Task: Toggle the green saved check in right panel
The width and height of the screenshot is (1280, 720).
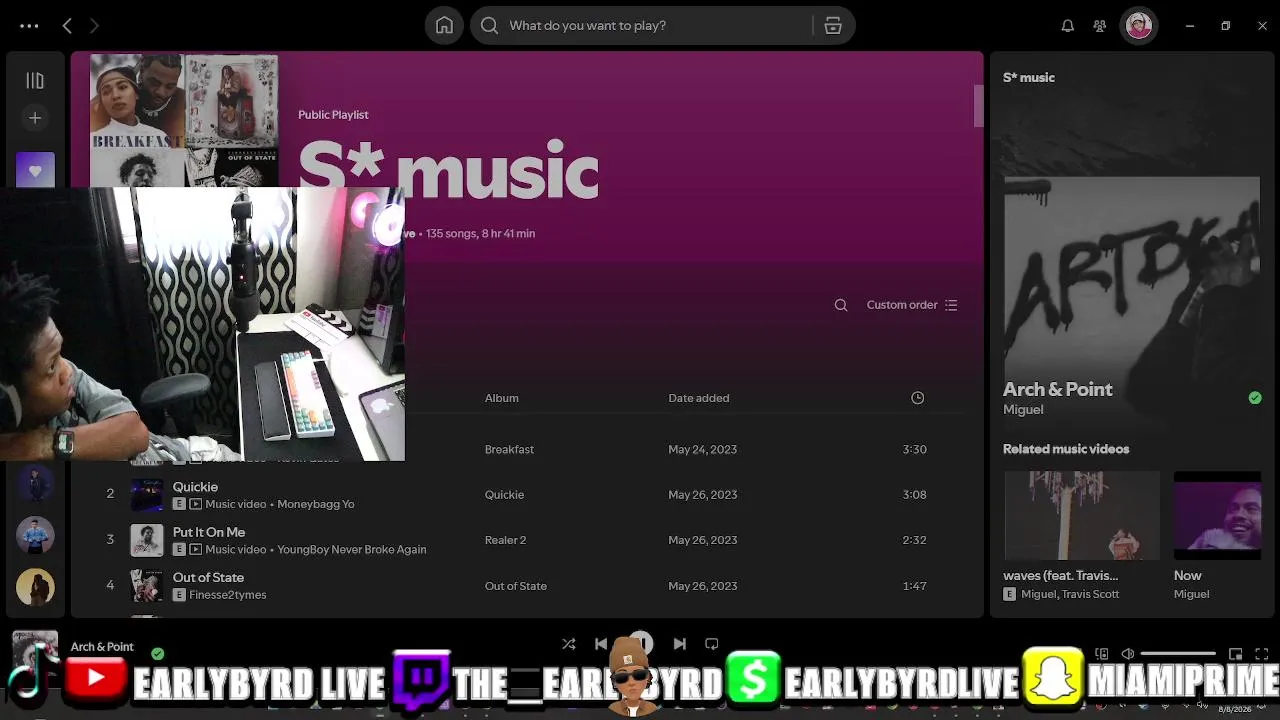Action: click(1255, 398)
